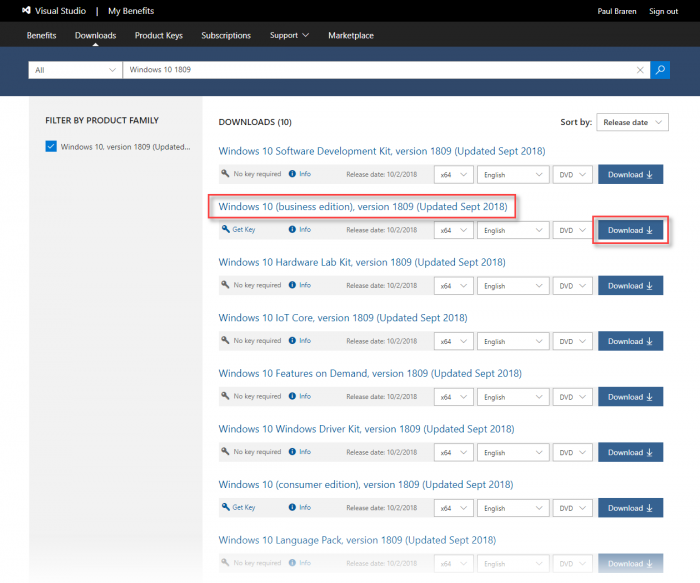This screenshot has width=700, height=583.
Task: Click Get Key for Windows 10 consumer edition
Action: pos(244,508)
